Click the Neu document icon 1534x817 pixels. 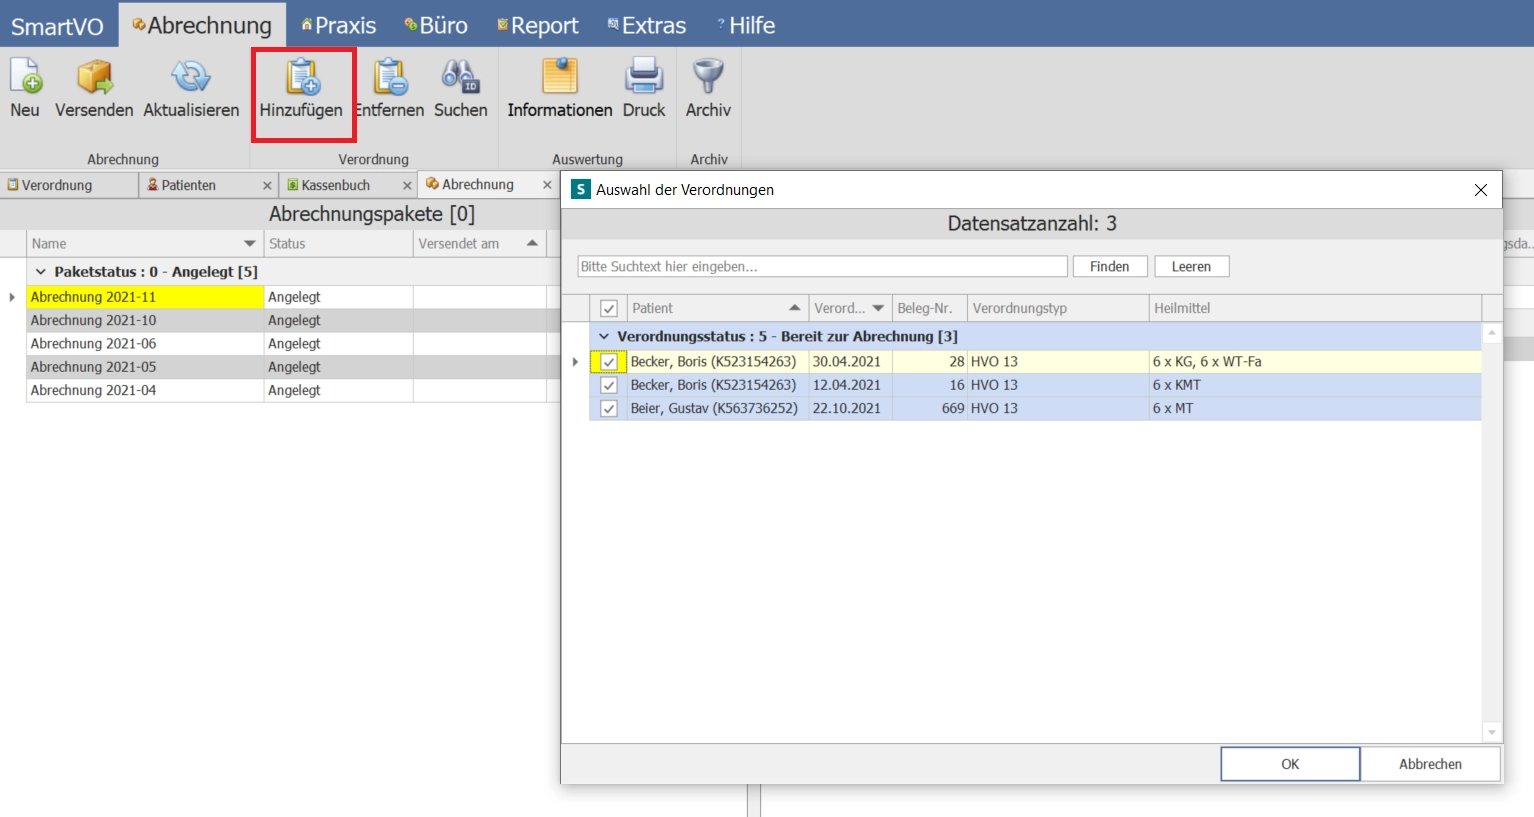(x=25, y=76)
